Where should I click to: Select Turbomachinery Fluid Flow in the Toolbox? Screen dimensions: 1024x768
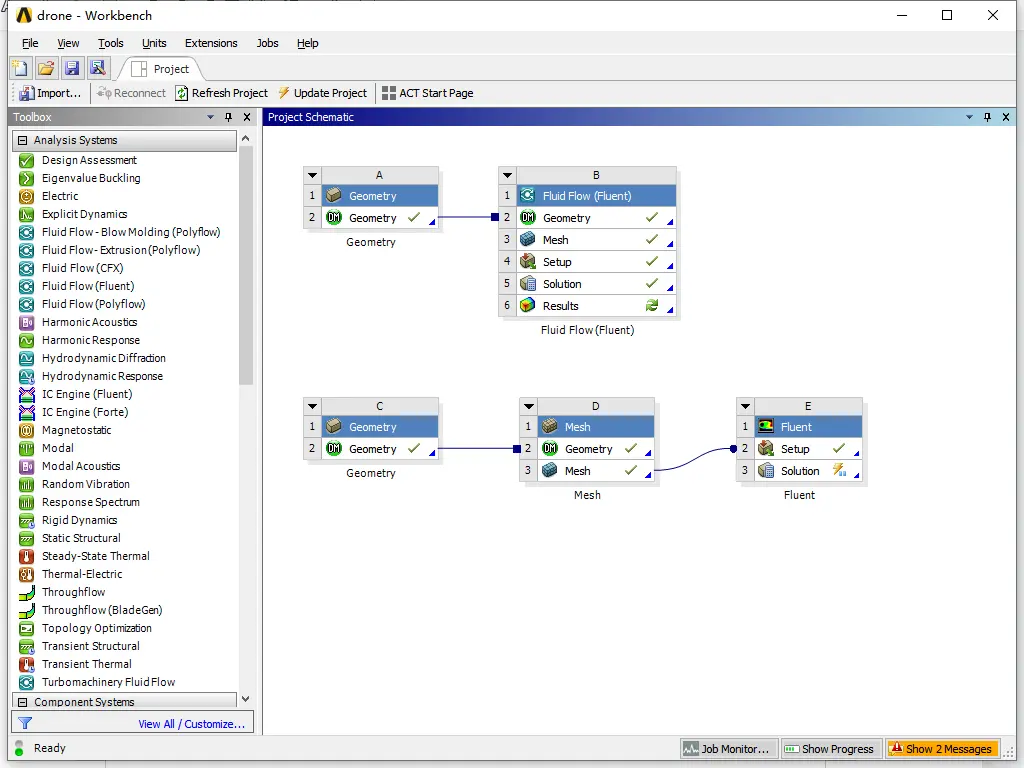point(108,682)
